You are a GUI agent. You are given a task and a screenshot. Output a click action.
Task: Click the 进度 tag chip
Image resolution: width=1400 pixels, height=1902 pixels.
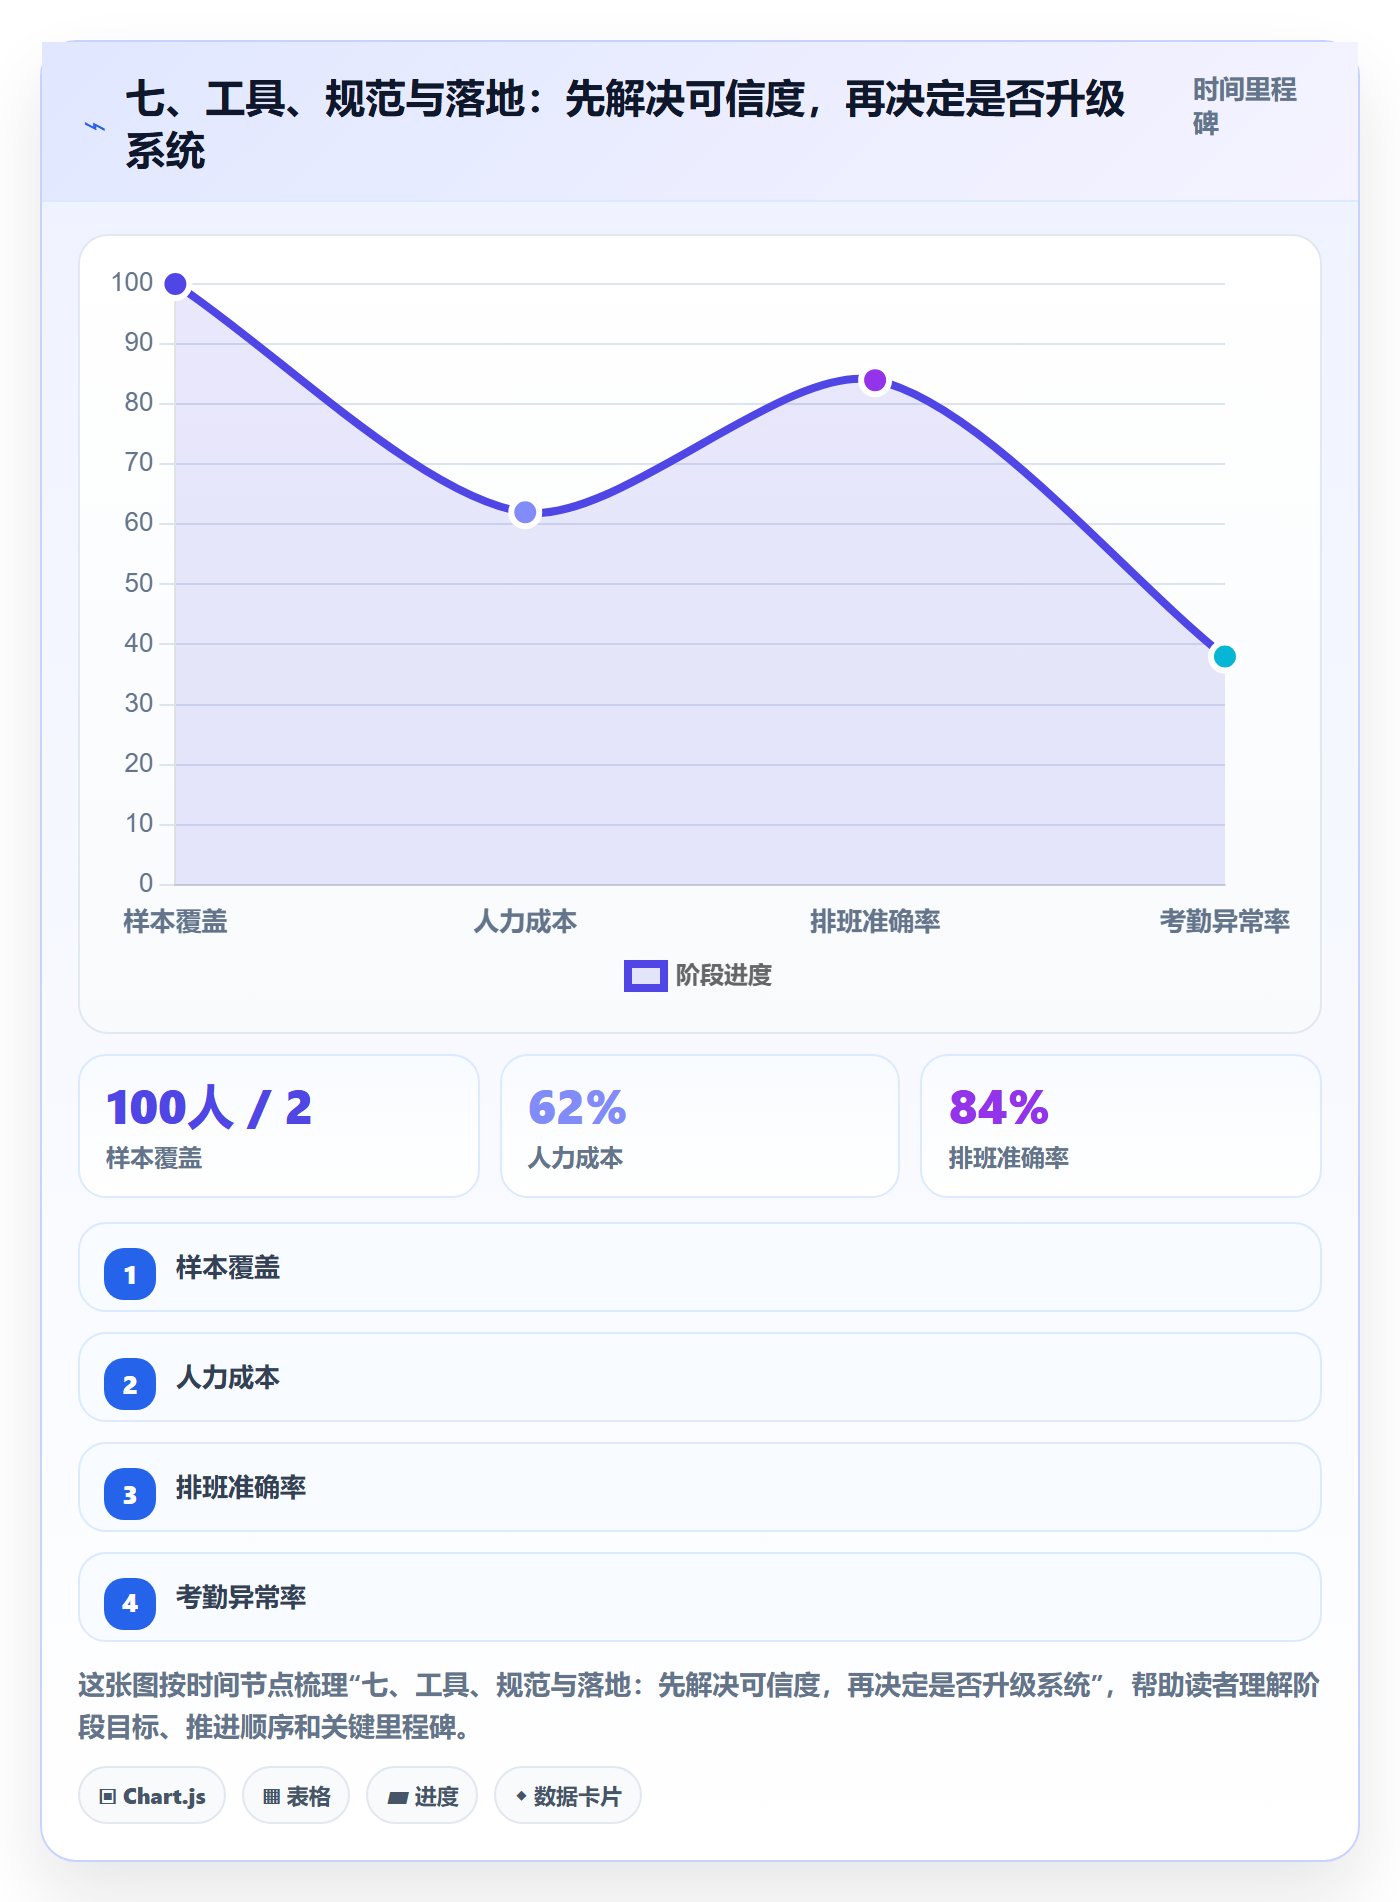422,1796
